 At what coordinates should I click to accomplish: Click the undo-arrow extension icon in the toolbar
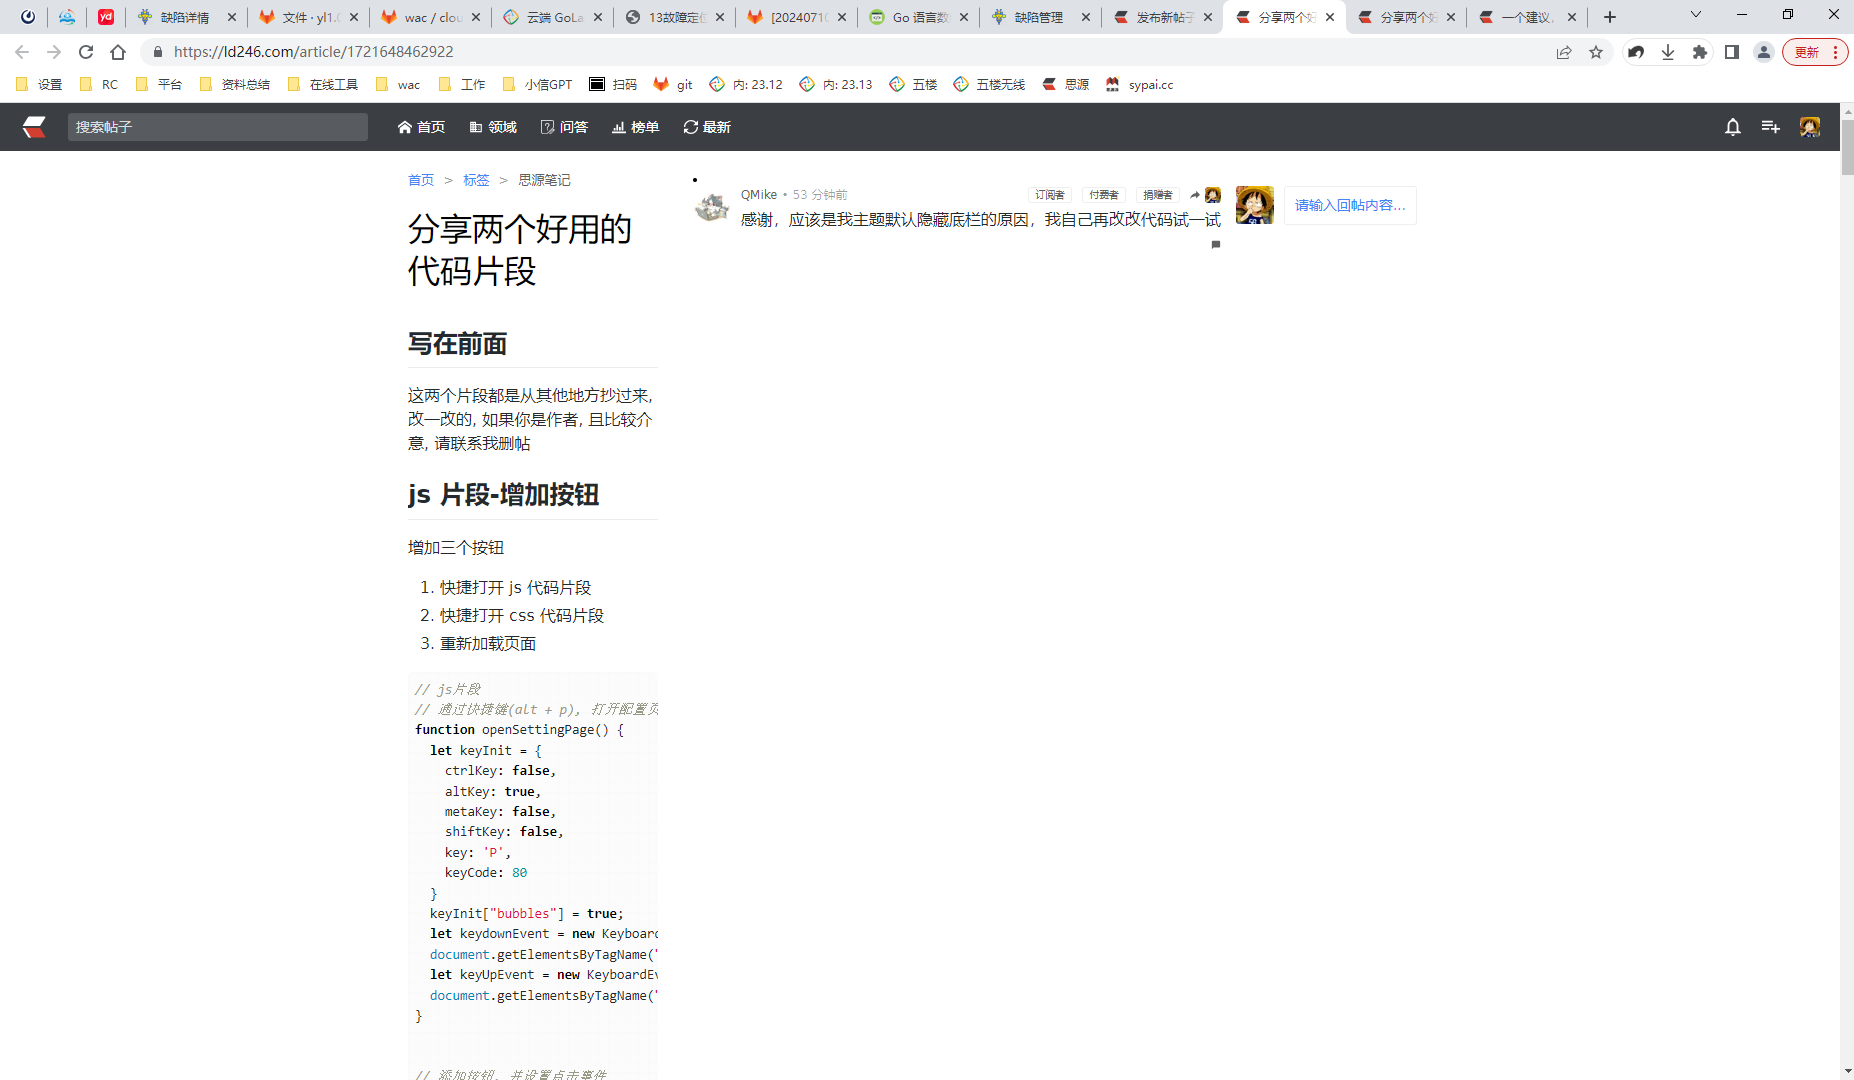tap(1636, 52)
